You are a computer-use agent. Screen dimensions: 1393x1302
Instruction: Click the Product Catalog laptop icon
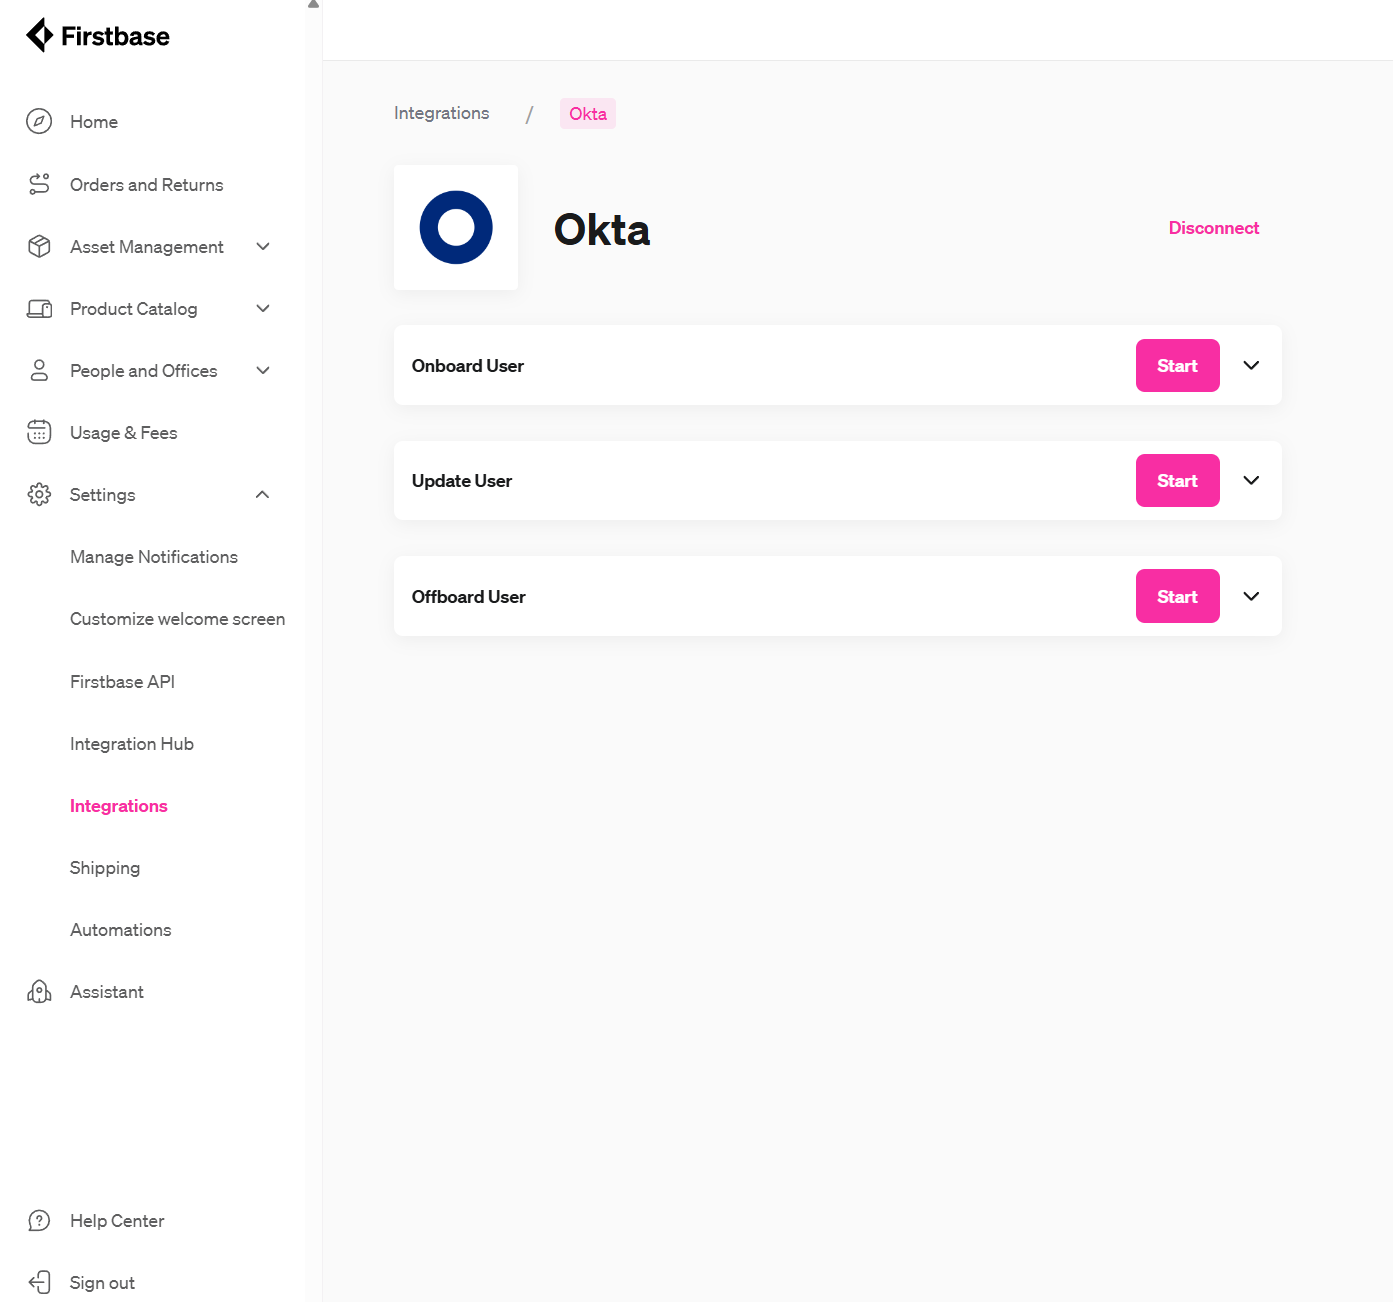click(39, 309)
